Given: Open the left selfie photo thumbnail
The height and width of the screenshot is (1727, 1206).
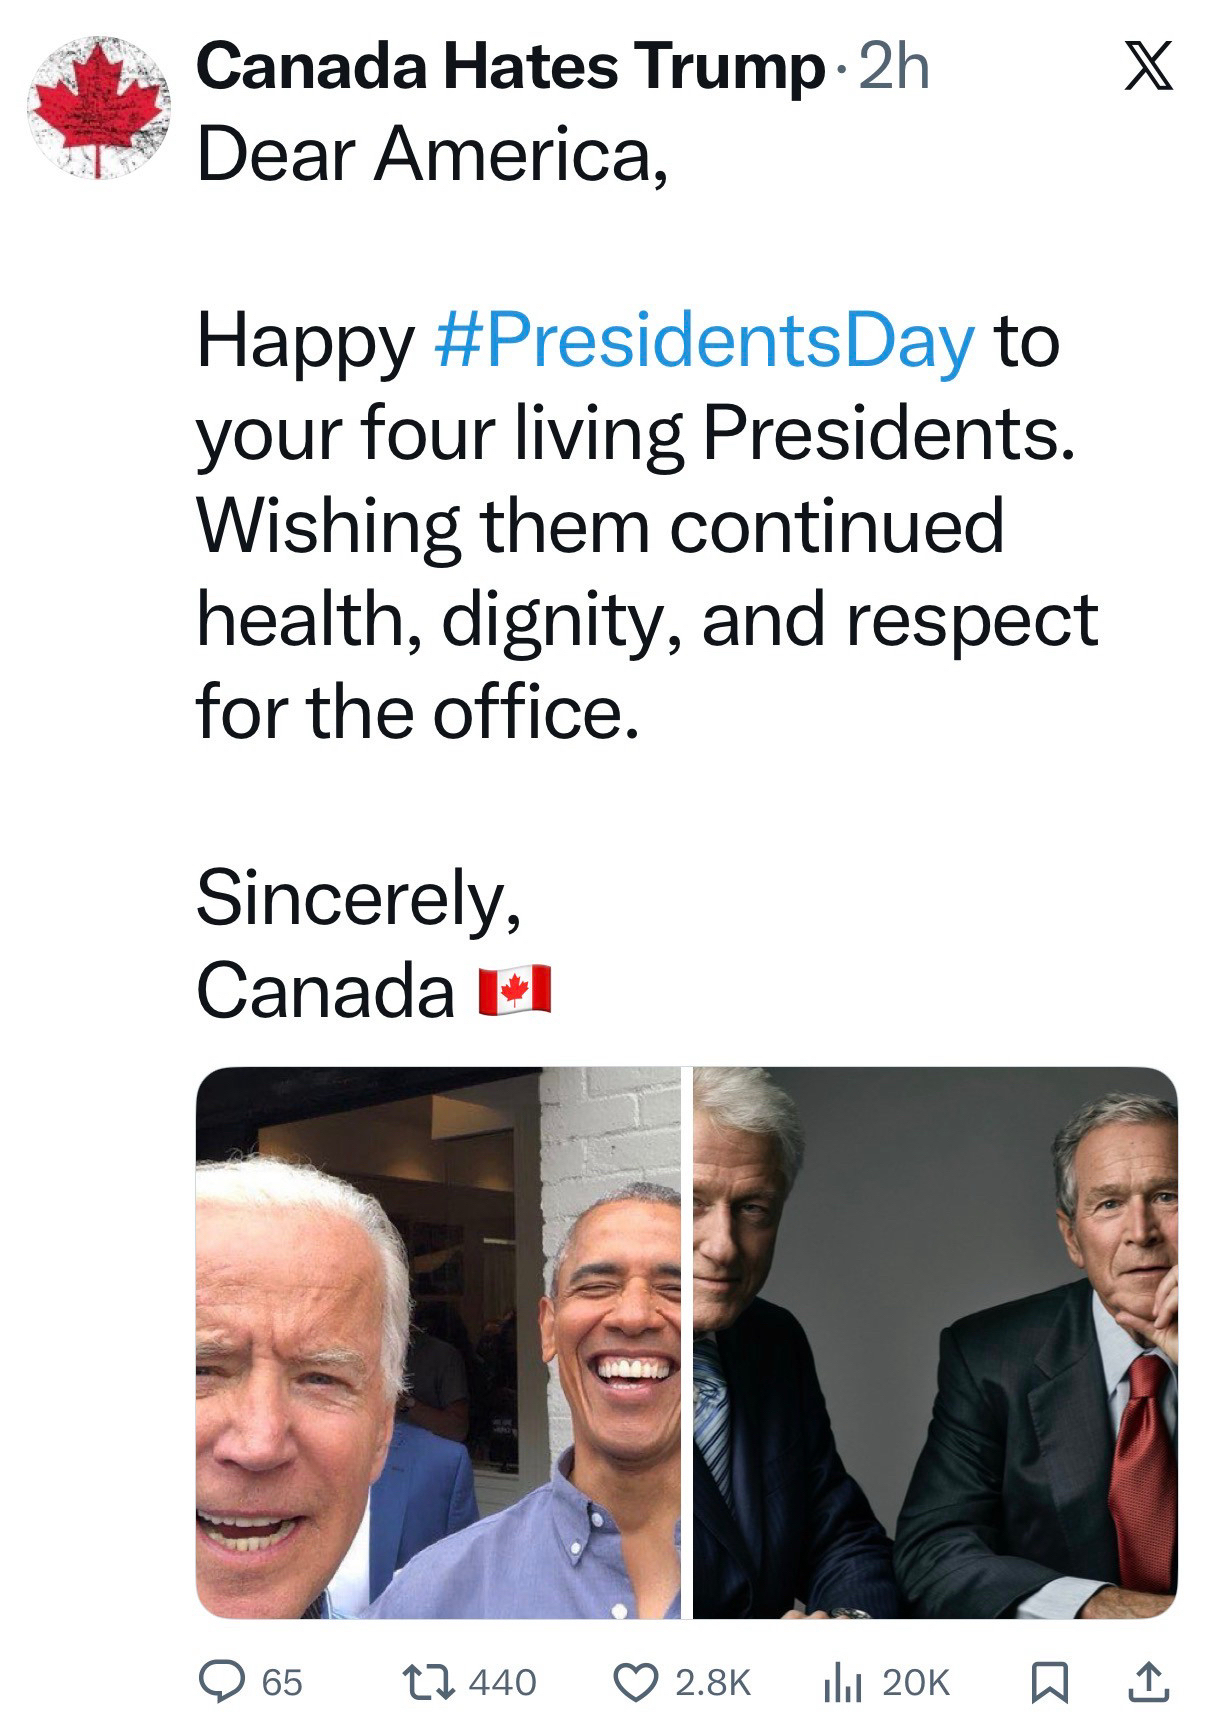Looking at the screenshot, I should 438,1343.
